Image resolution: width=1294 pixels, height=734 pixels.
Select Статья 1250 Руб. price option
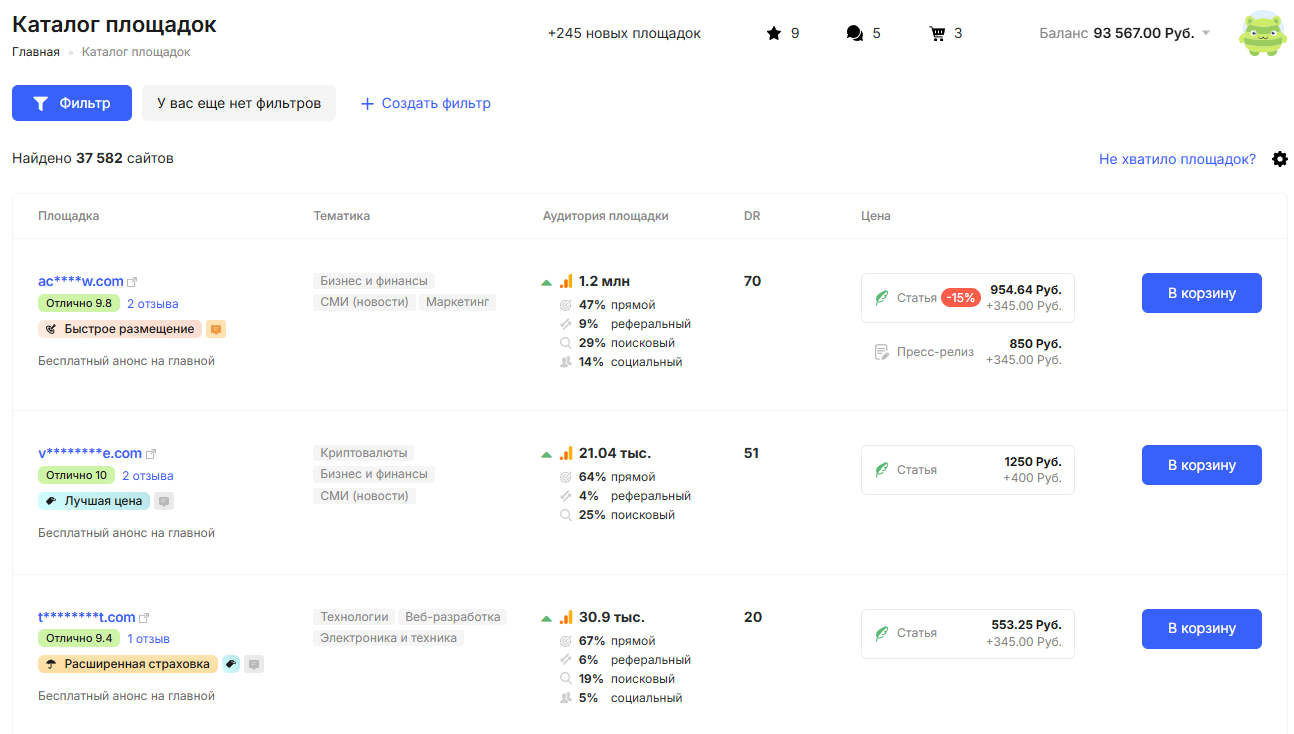point(968,470)
